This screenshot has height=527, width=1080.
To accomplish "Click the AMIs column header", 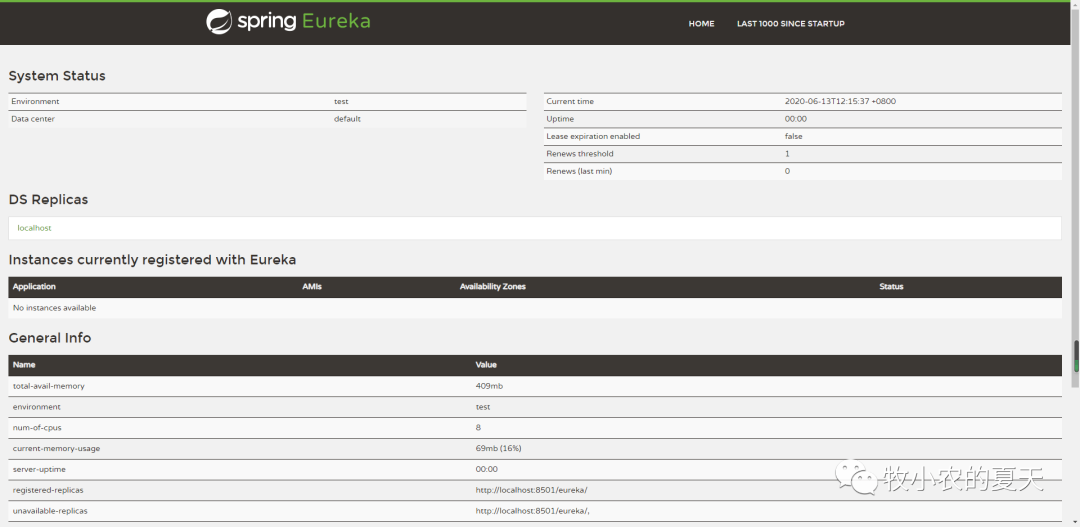I will click(312, 287).
